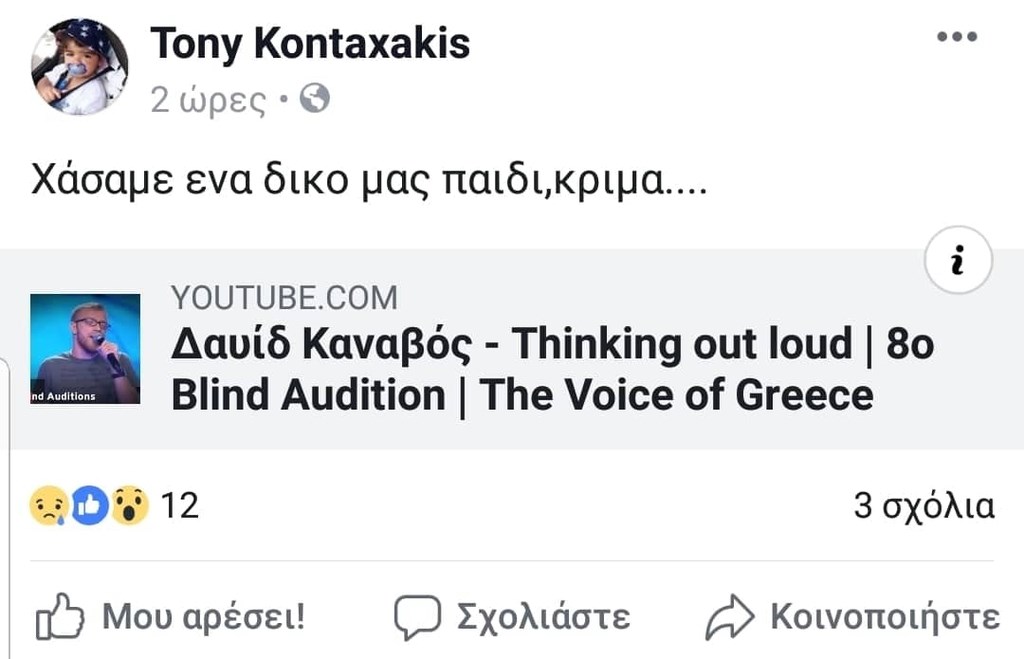Image resolution: width=1024 pixels, height=659 pixels.
Task: Click the speech bubble comment icon
Action: [416, 616]
